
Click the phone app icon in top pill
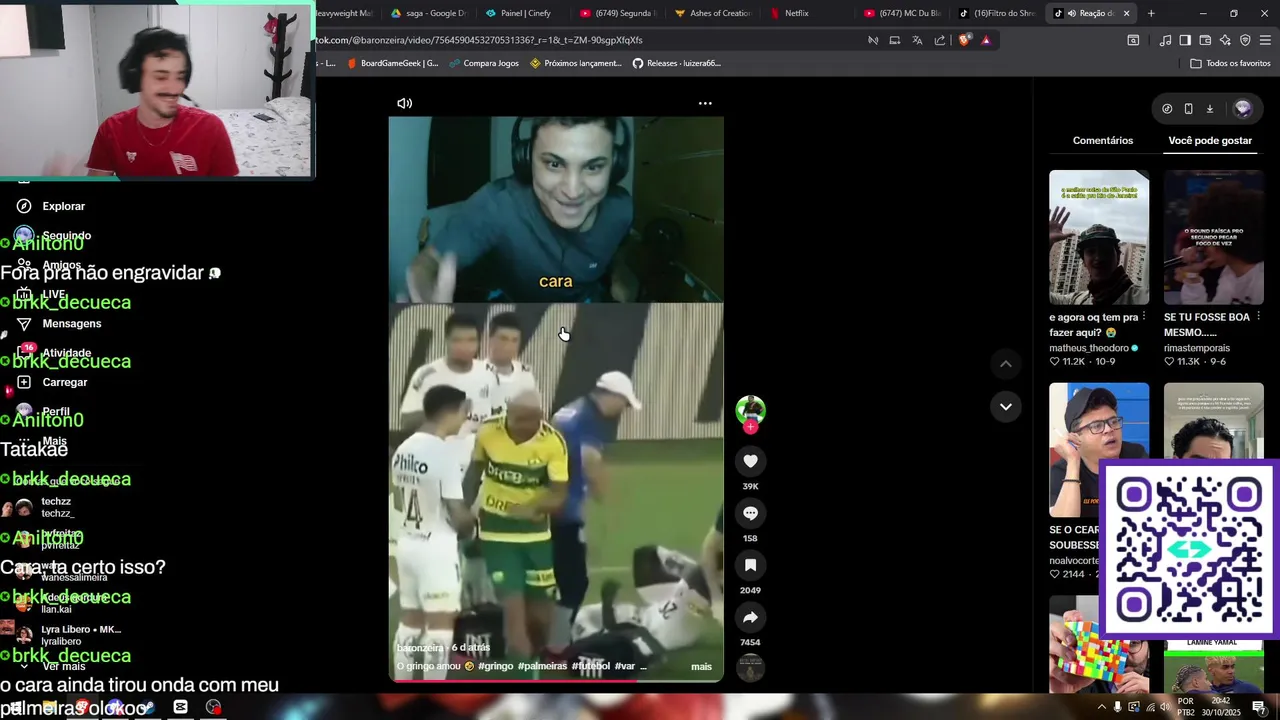tap(1188, 109)
